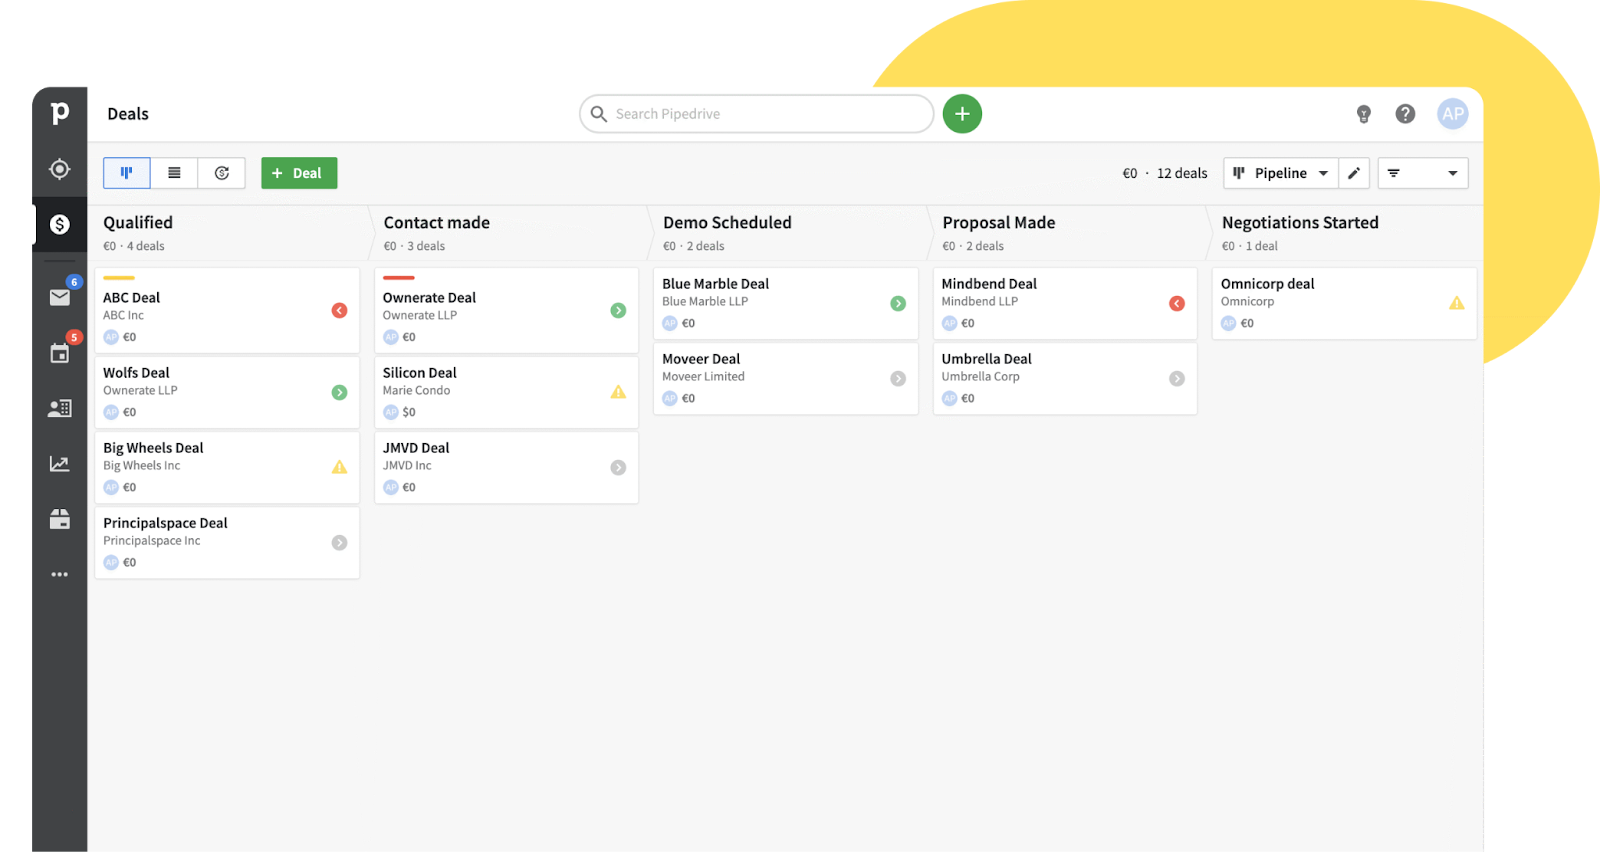The image size is (1600, 852).
Task: Click the green plus quick-add button
Action: click(x=962, y=114)
